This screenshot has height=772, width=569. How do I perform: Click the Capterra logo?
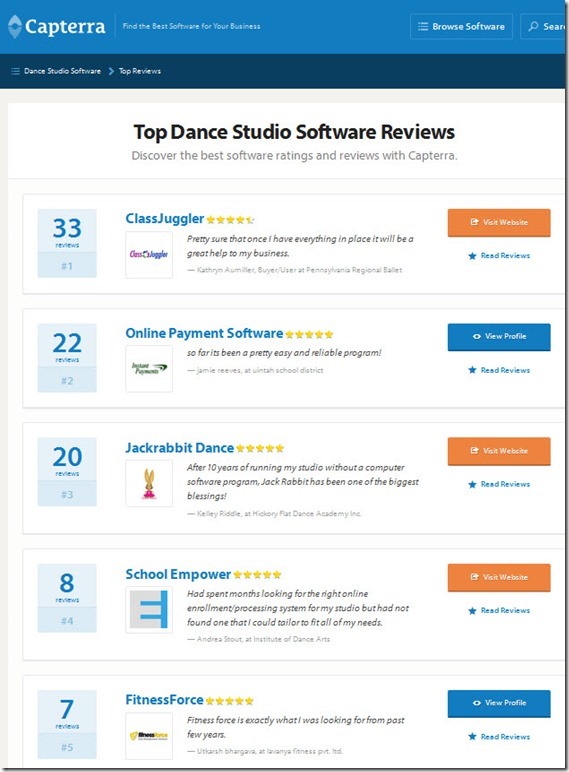tap(57, 26)
